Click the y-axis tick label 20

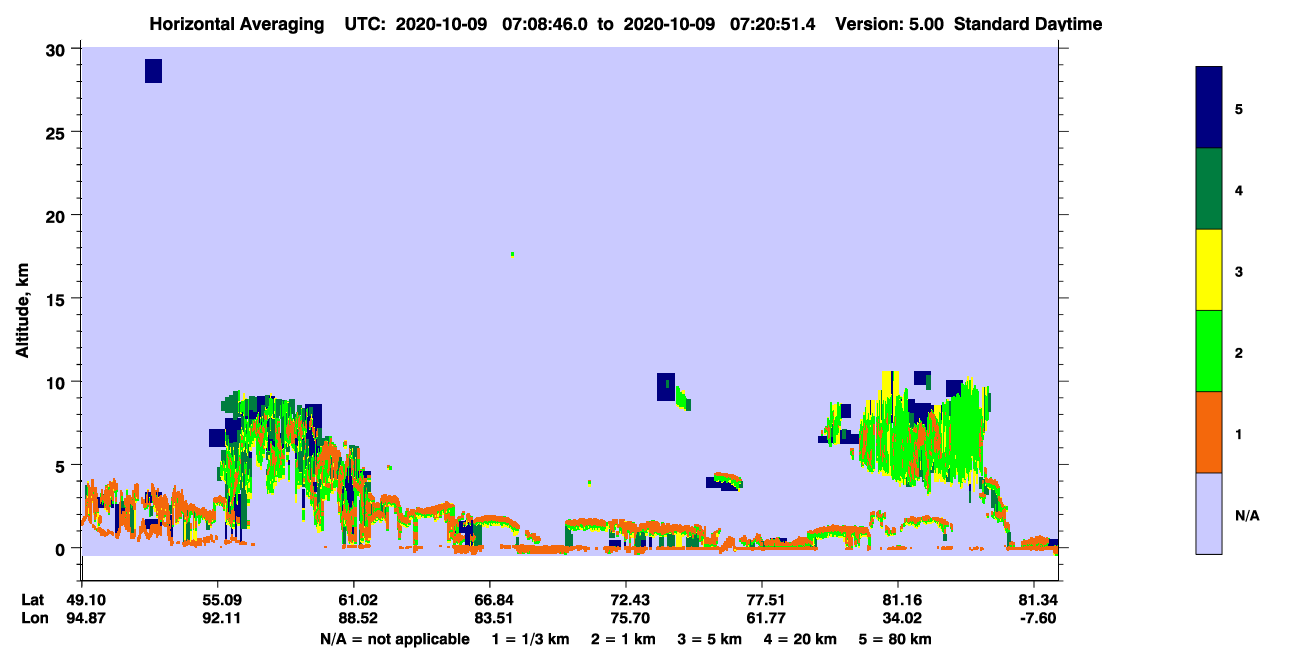(x=57, y=215)
